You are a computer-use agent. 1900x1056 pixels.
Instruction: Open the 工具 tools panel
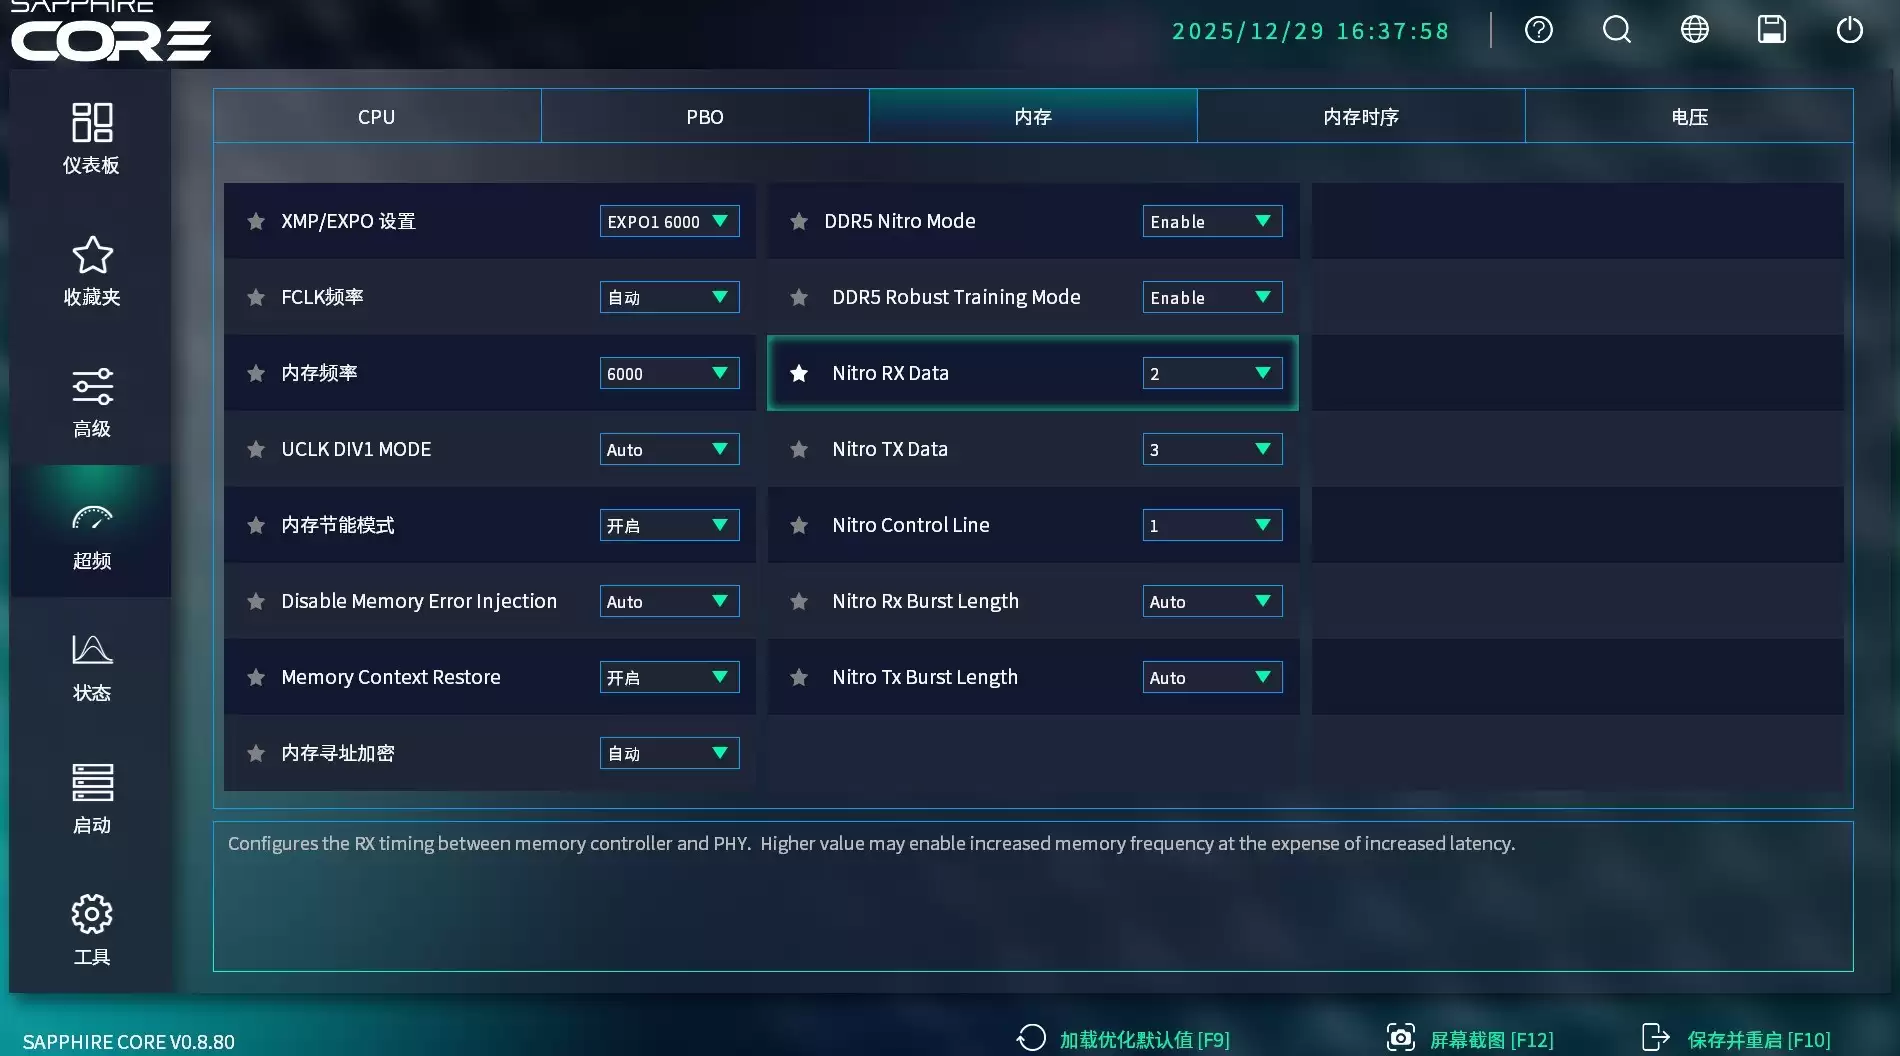click(92, 928)
